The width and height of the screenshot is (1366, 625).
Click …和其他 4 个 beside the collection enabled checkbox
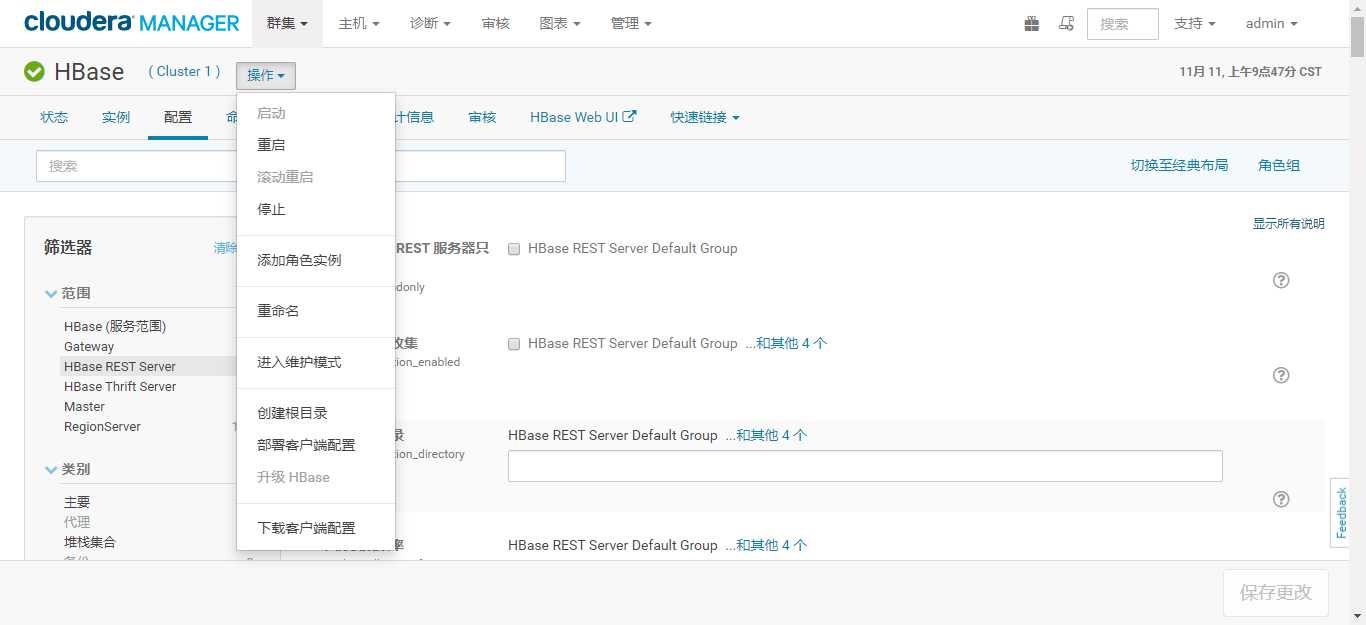[x=786, y=343]
